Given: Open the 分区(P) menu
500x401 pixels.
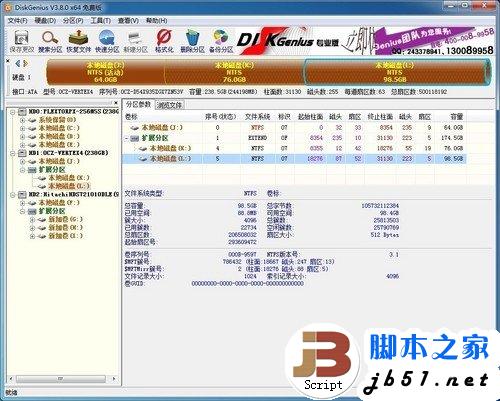Looking at the screenshot, I should (x=73, y=21).
